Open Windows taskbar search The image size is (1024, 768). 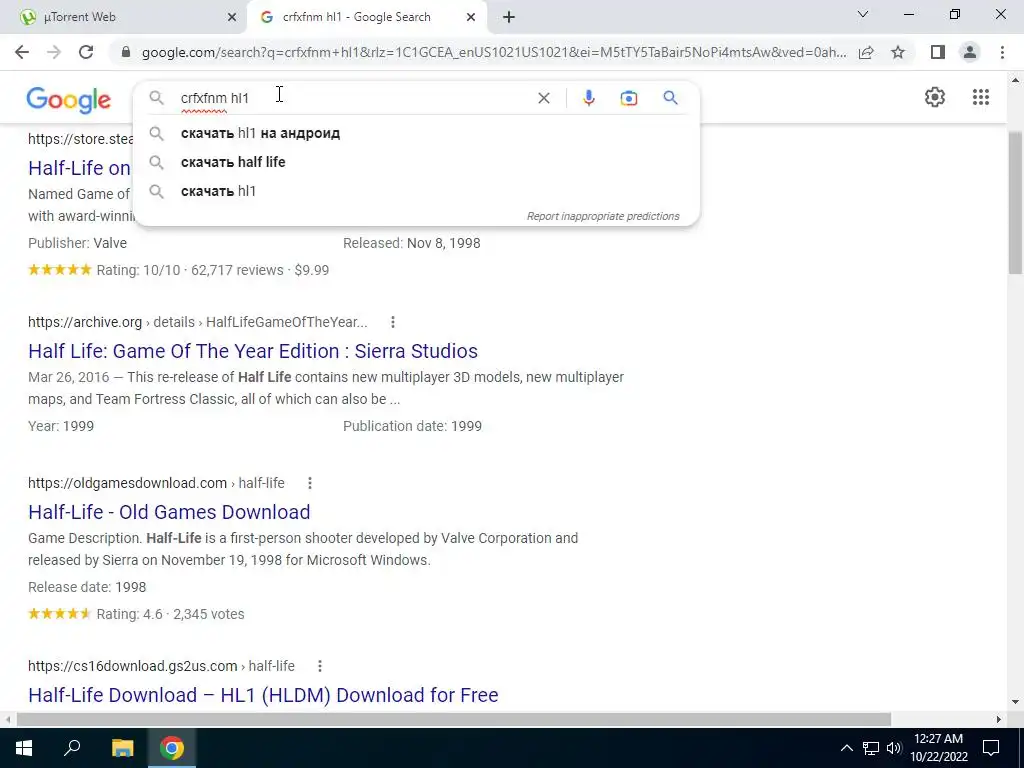72,748
